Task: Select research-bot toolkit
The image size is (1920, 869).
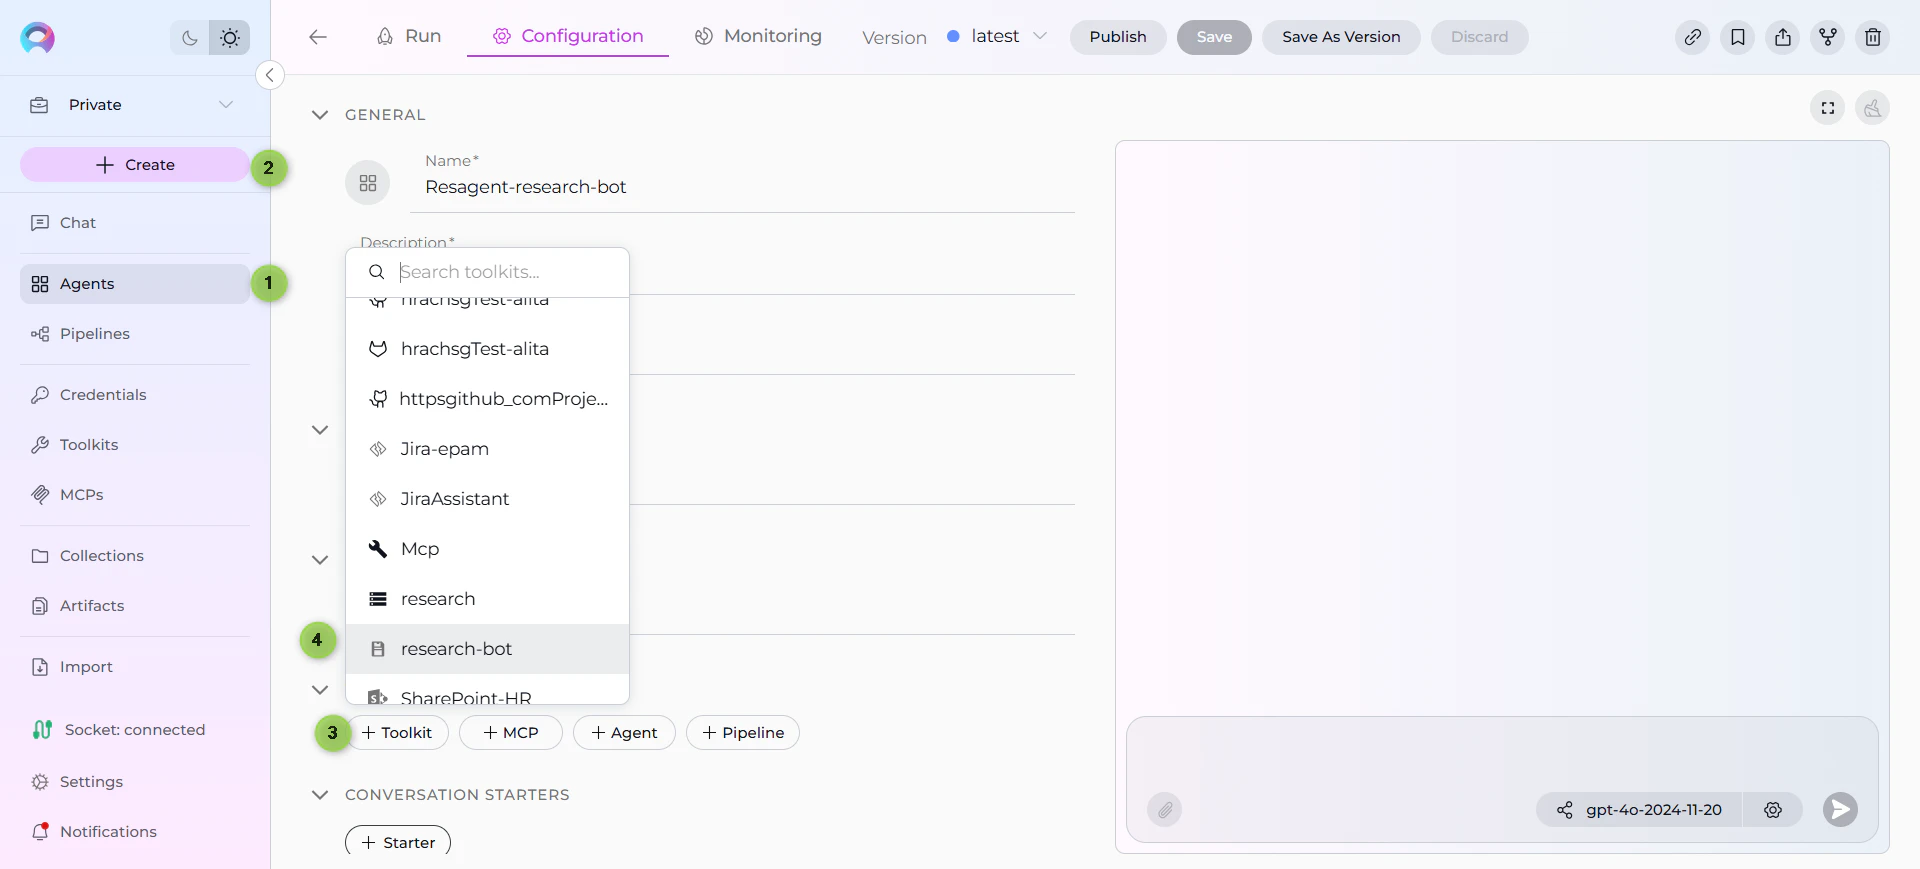Action: (487, 649)
